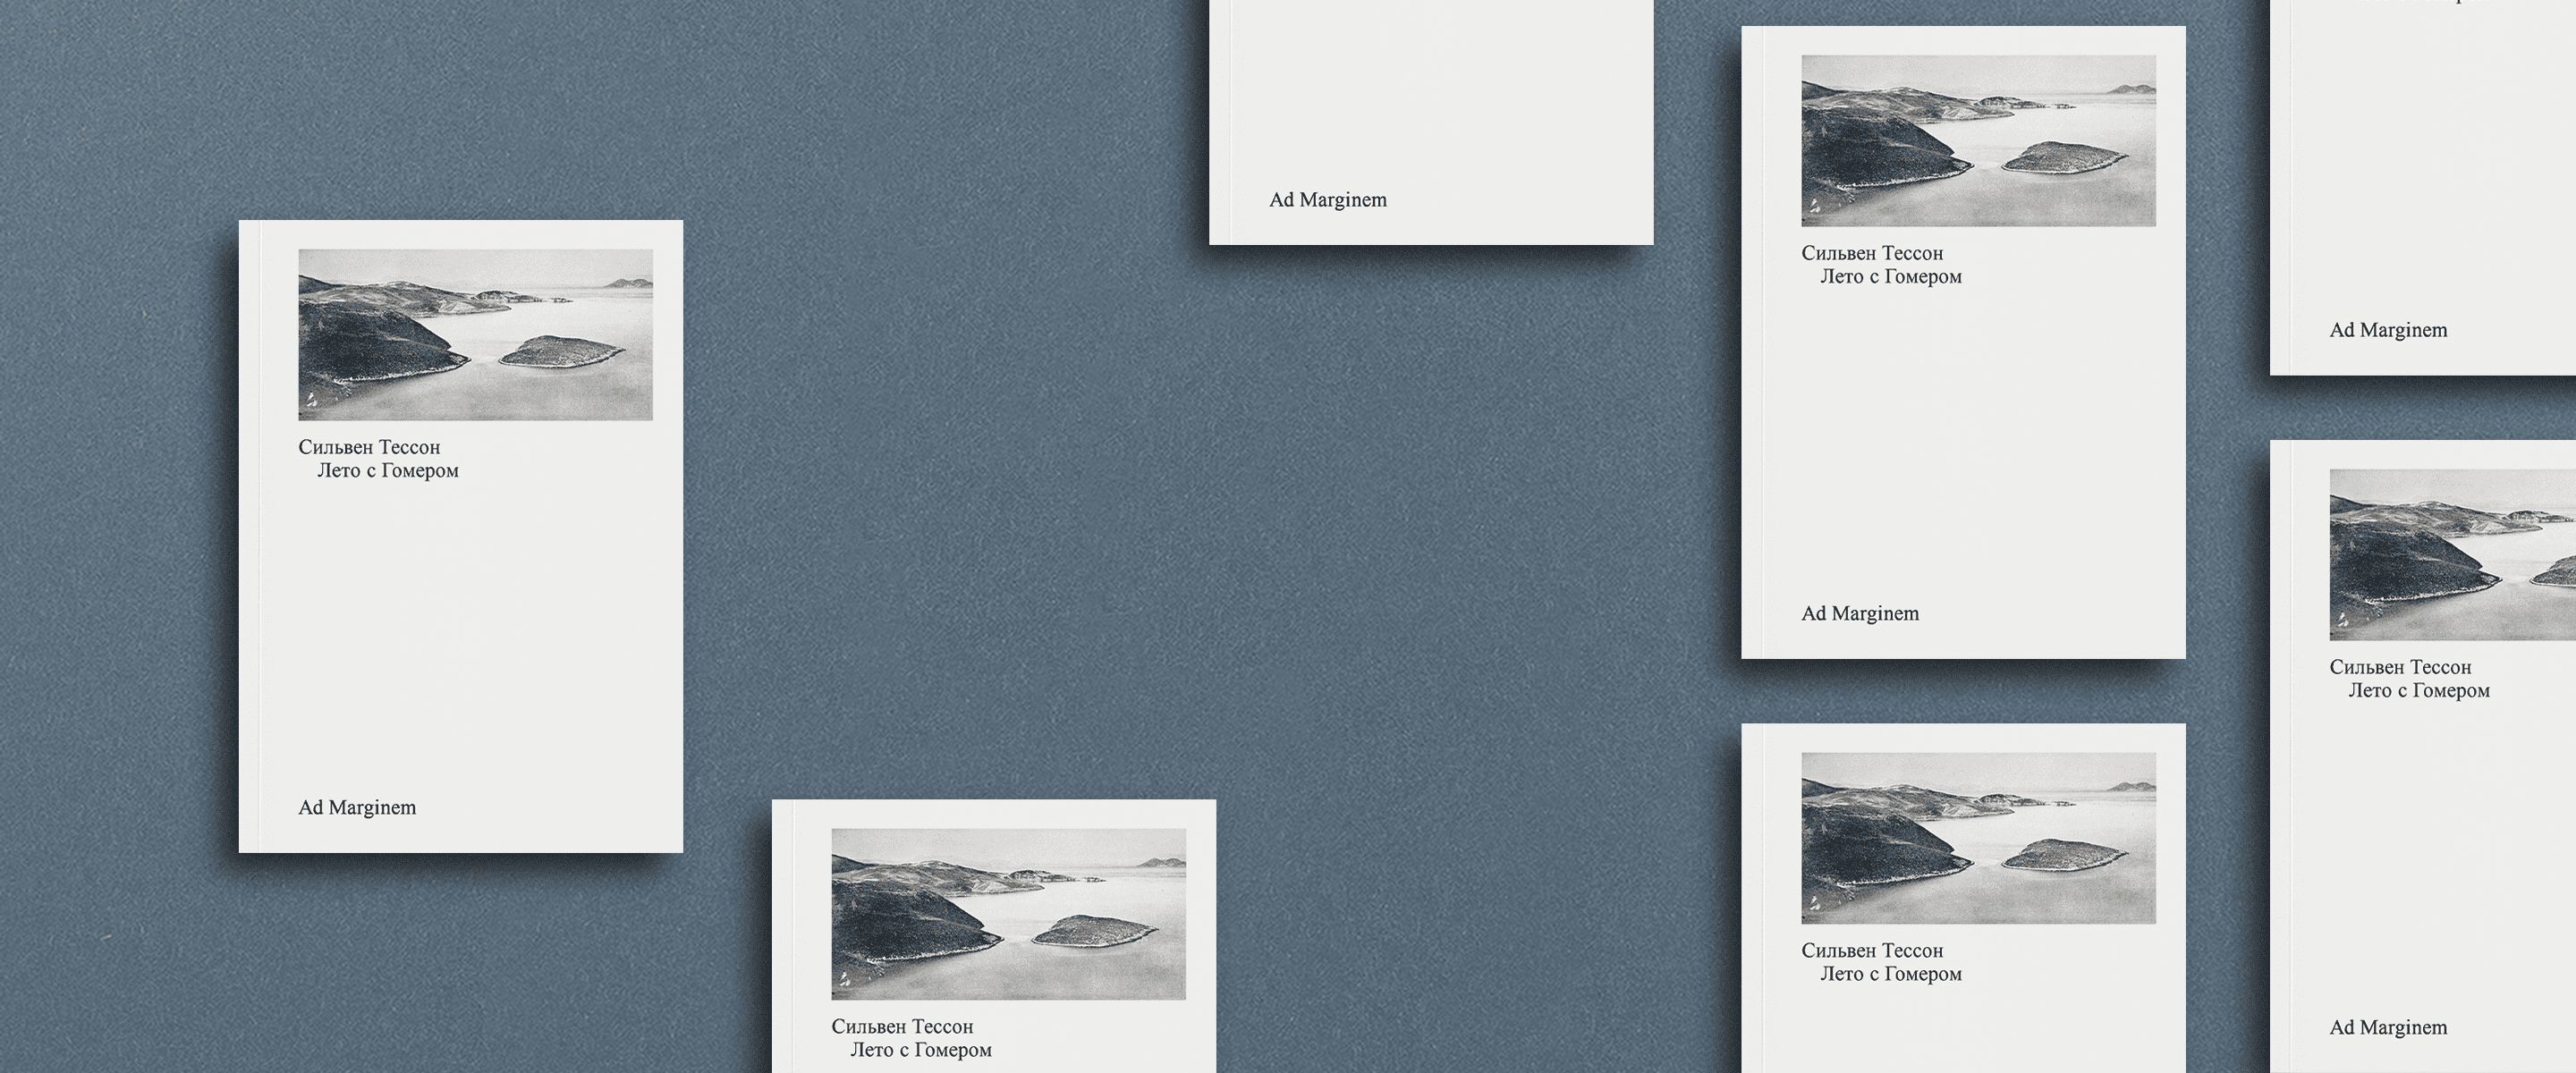
Task: Click the partial island photo on the far-right edge book
Action: [x=2452, y=555]
